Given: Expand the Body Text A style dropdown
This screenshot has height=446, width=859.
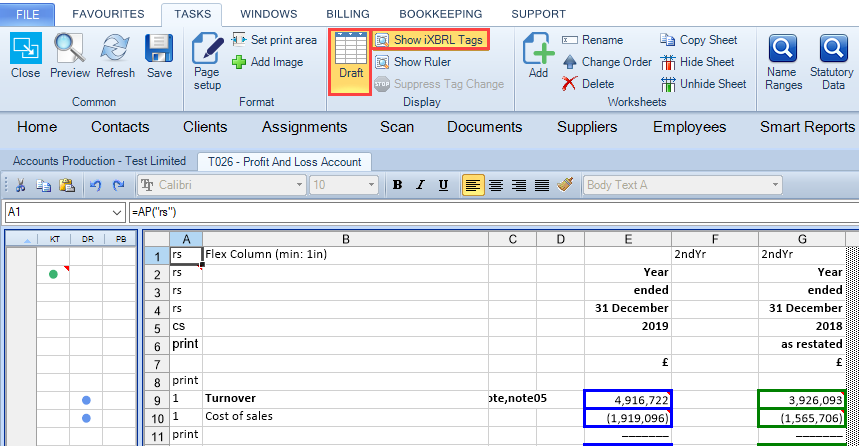Looking at the screenshot, I should point(775,185).
